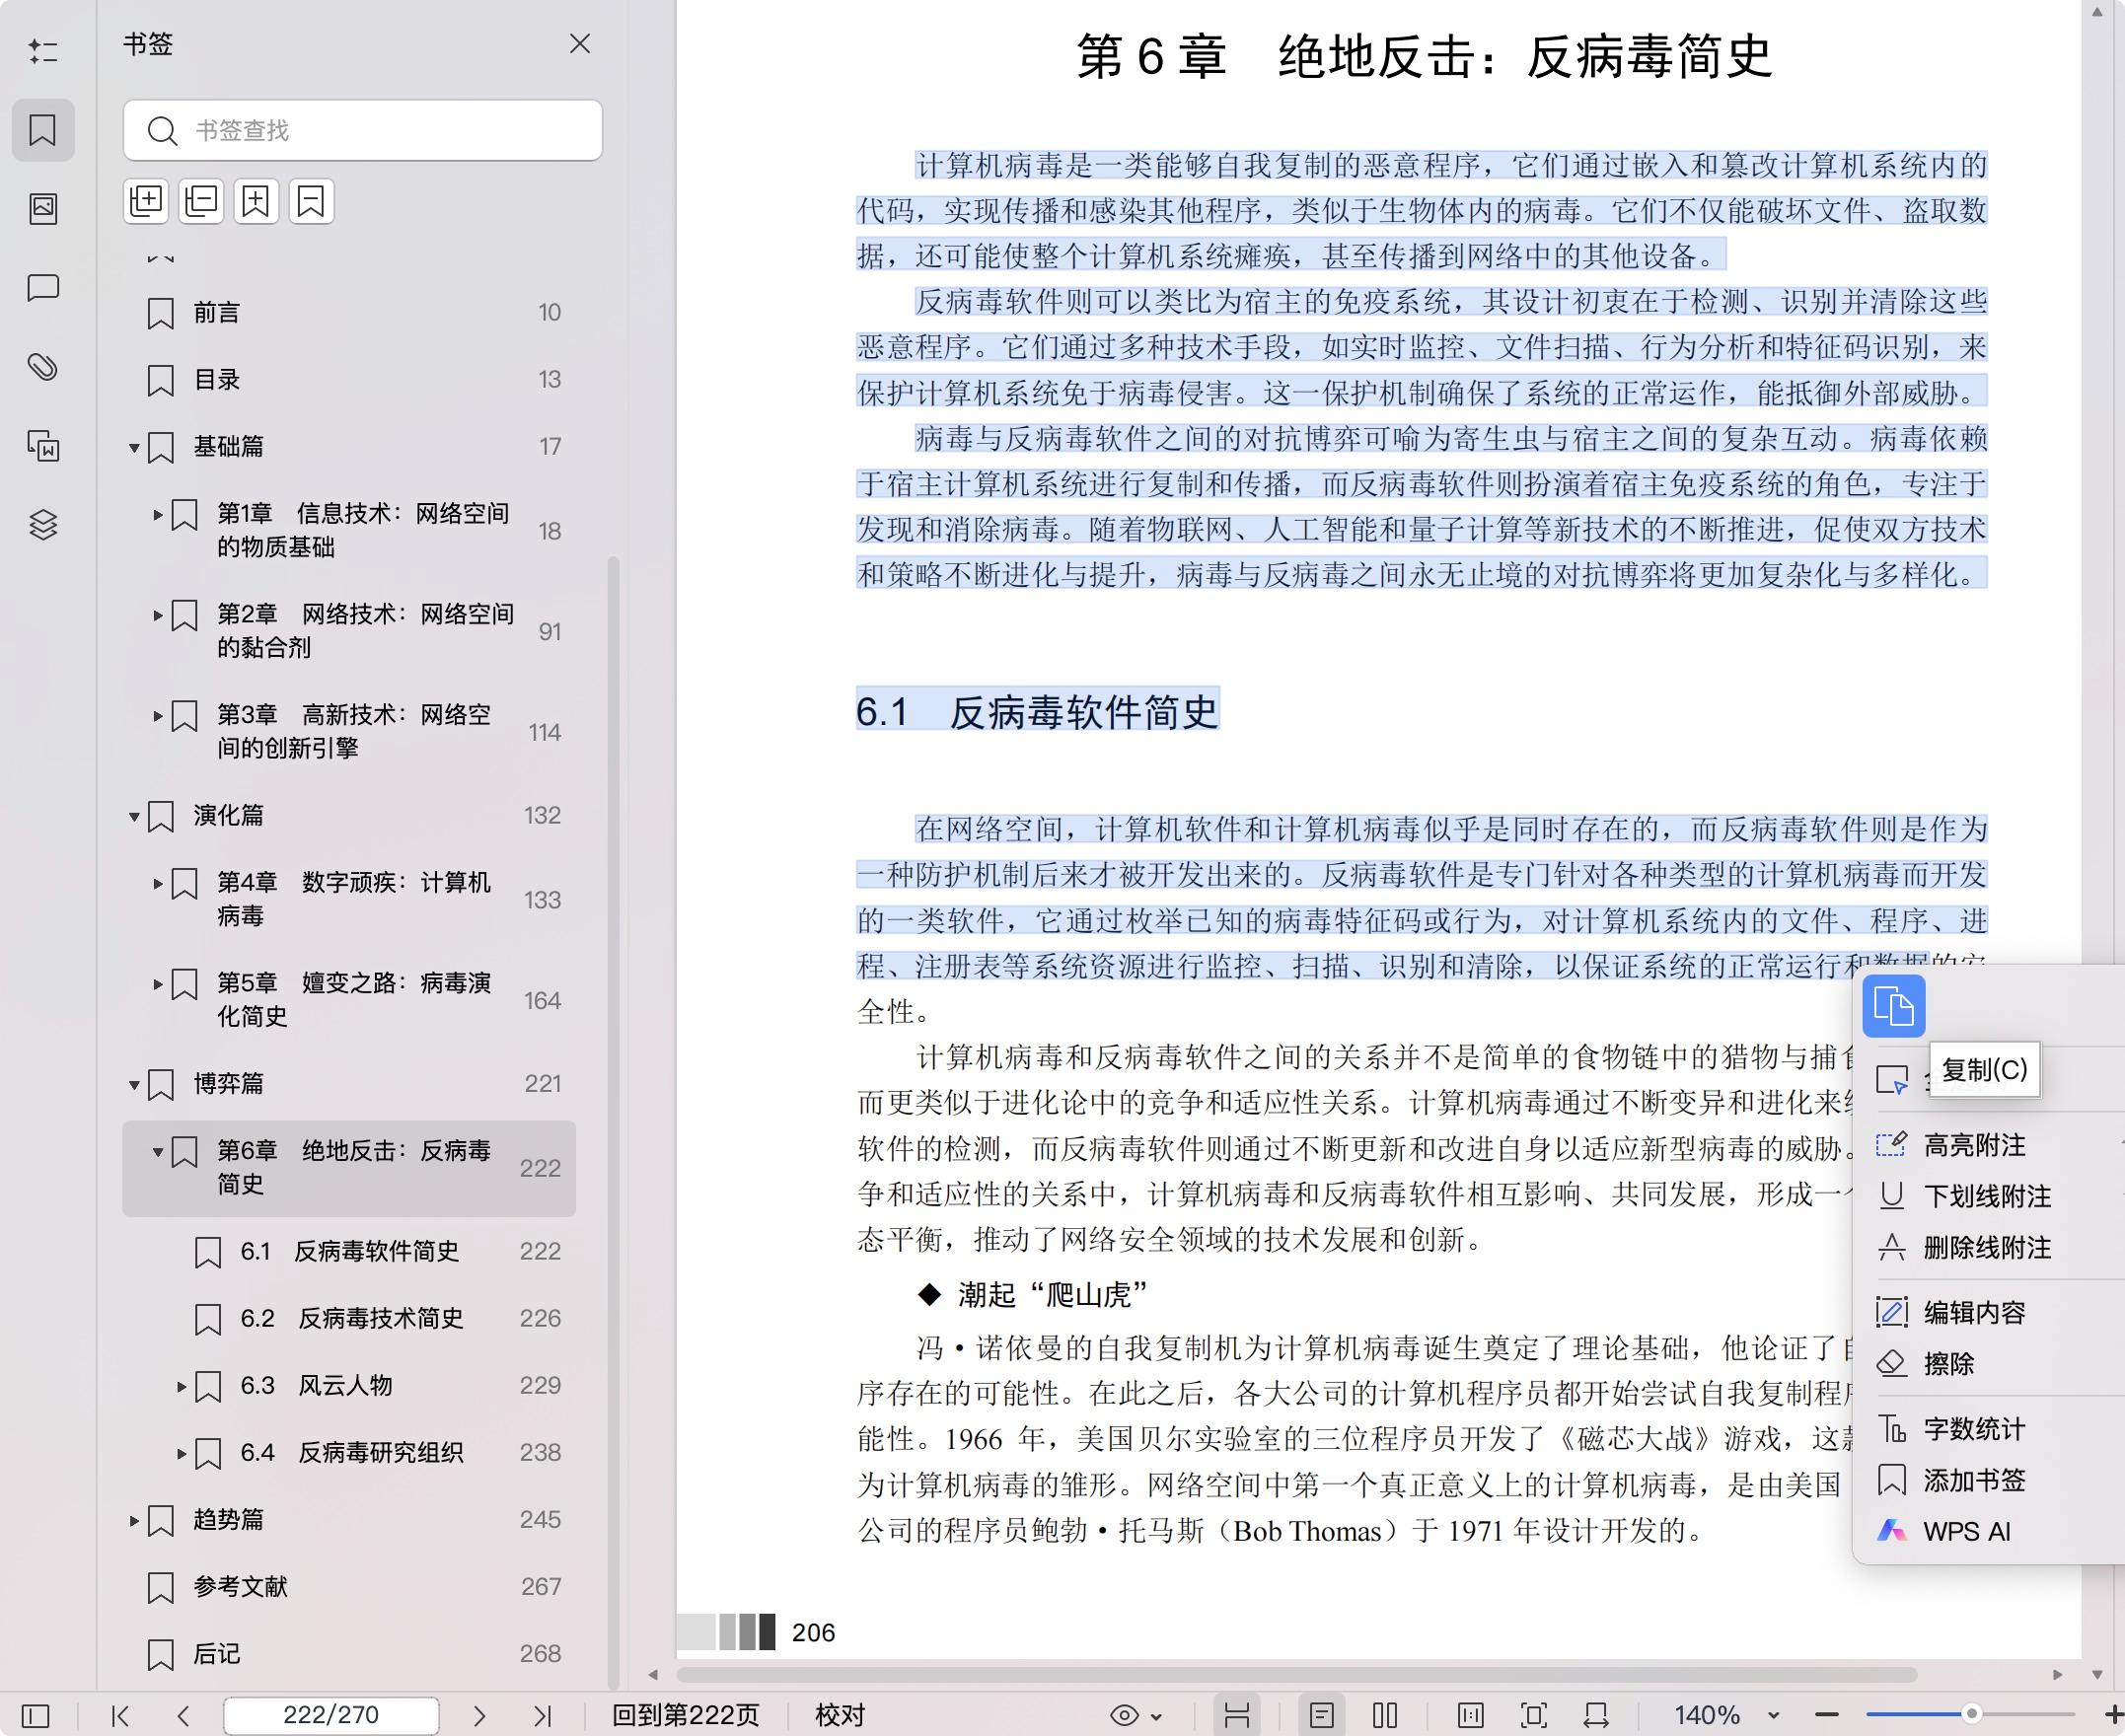Expand the 第4章 数字顽疾 bookmark

point(158,884)
